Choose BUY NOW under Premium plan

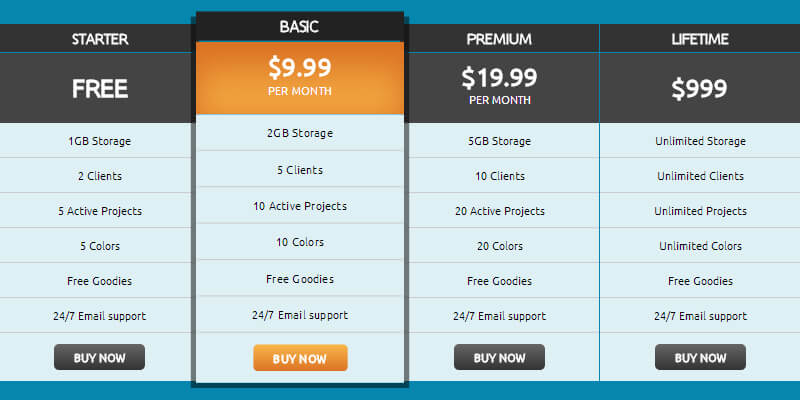coord(499,357)
